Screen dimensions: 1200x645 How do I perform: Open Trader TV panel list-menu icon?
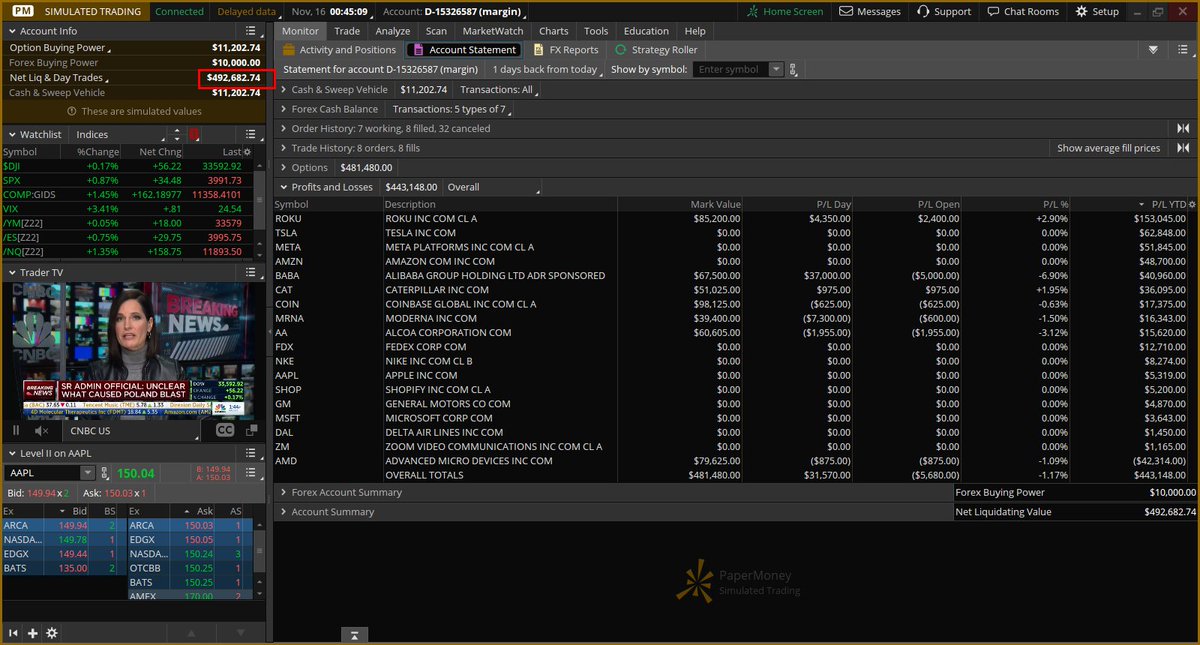pos(252,272)
